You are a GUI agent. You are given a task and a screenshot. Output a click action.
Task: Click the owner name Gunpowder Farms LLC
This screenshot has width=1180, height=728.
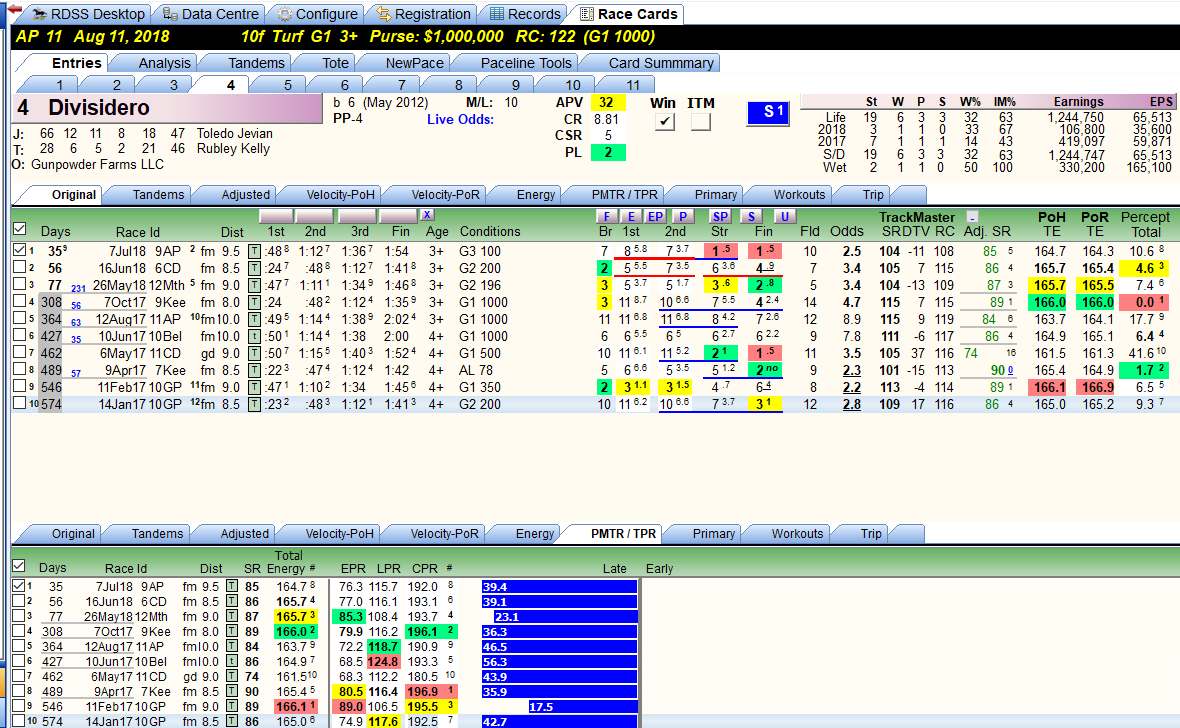[98, 164]
